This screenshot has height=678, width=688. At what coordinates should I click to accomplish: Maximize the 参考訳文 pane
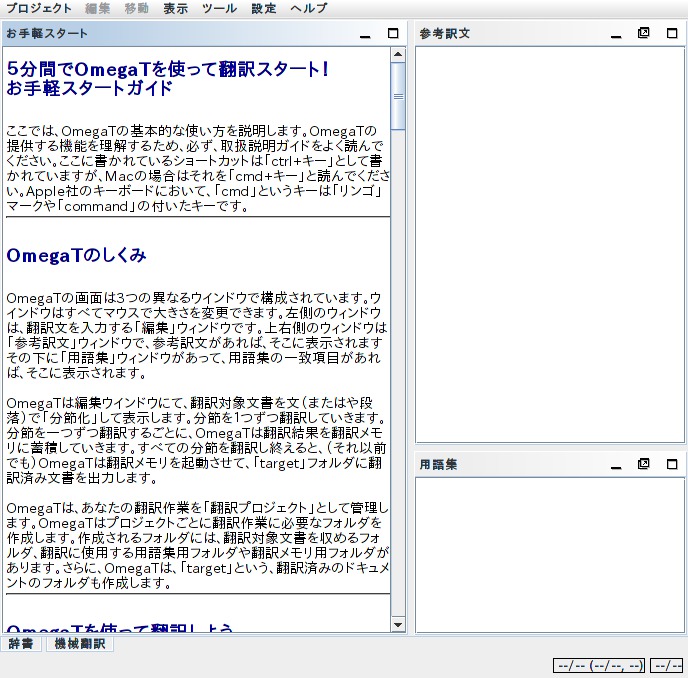[x=672, y=33]
